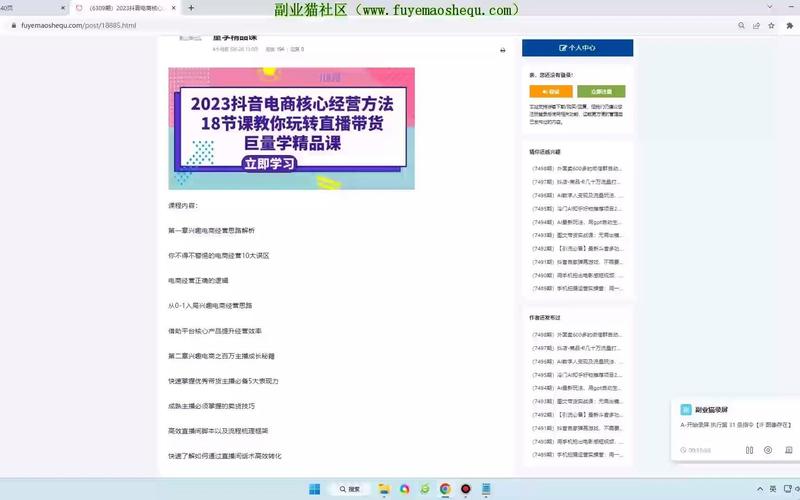Bookmark this page with the star icon
The height and width of the screenshot is (500, 800).
click(x=771, y=25)
